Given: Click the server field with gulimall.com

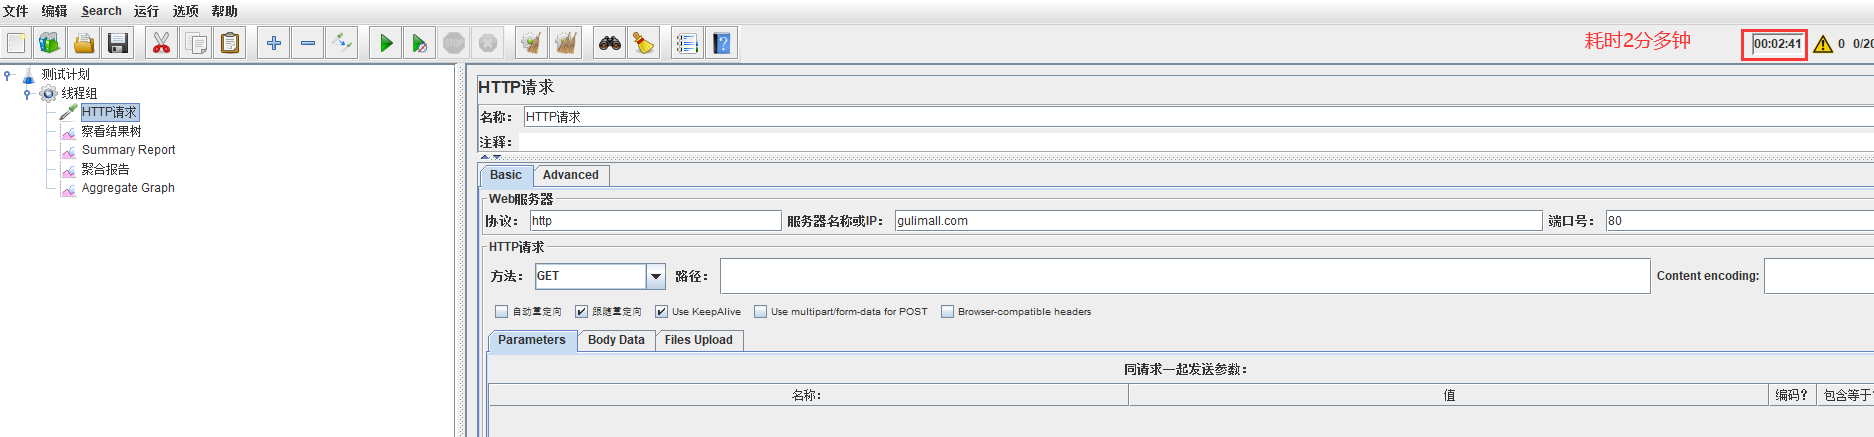Looking at the screenshot, I should 1218,221.
